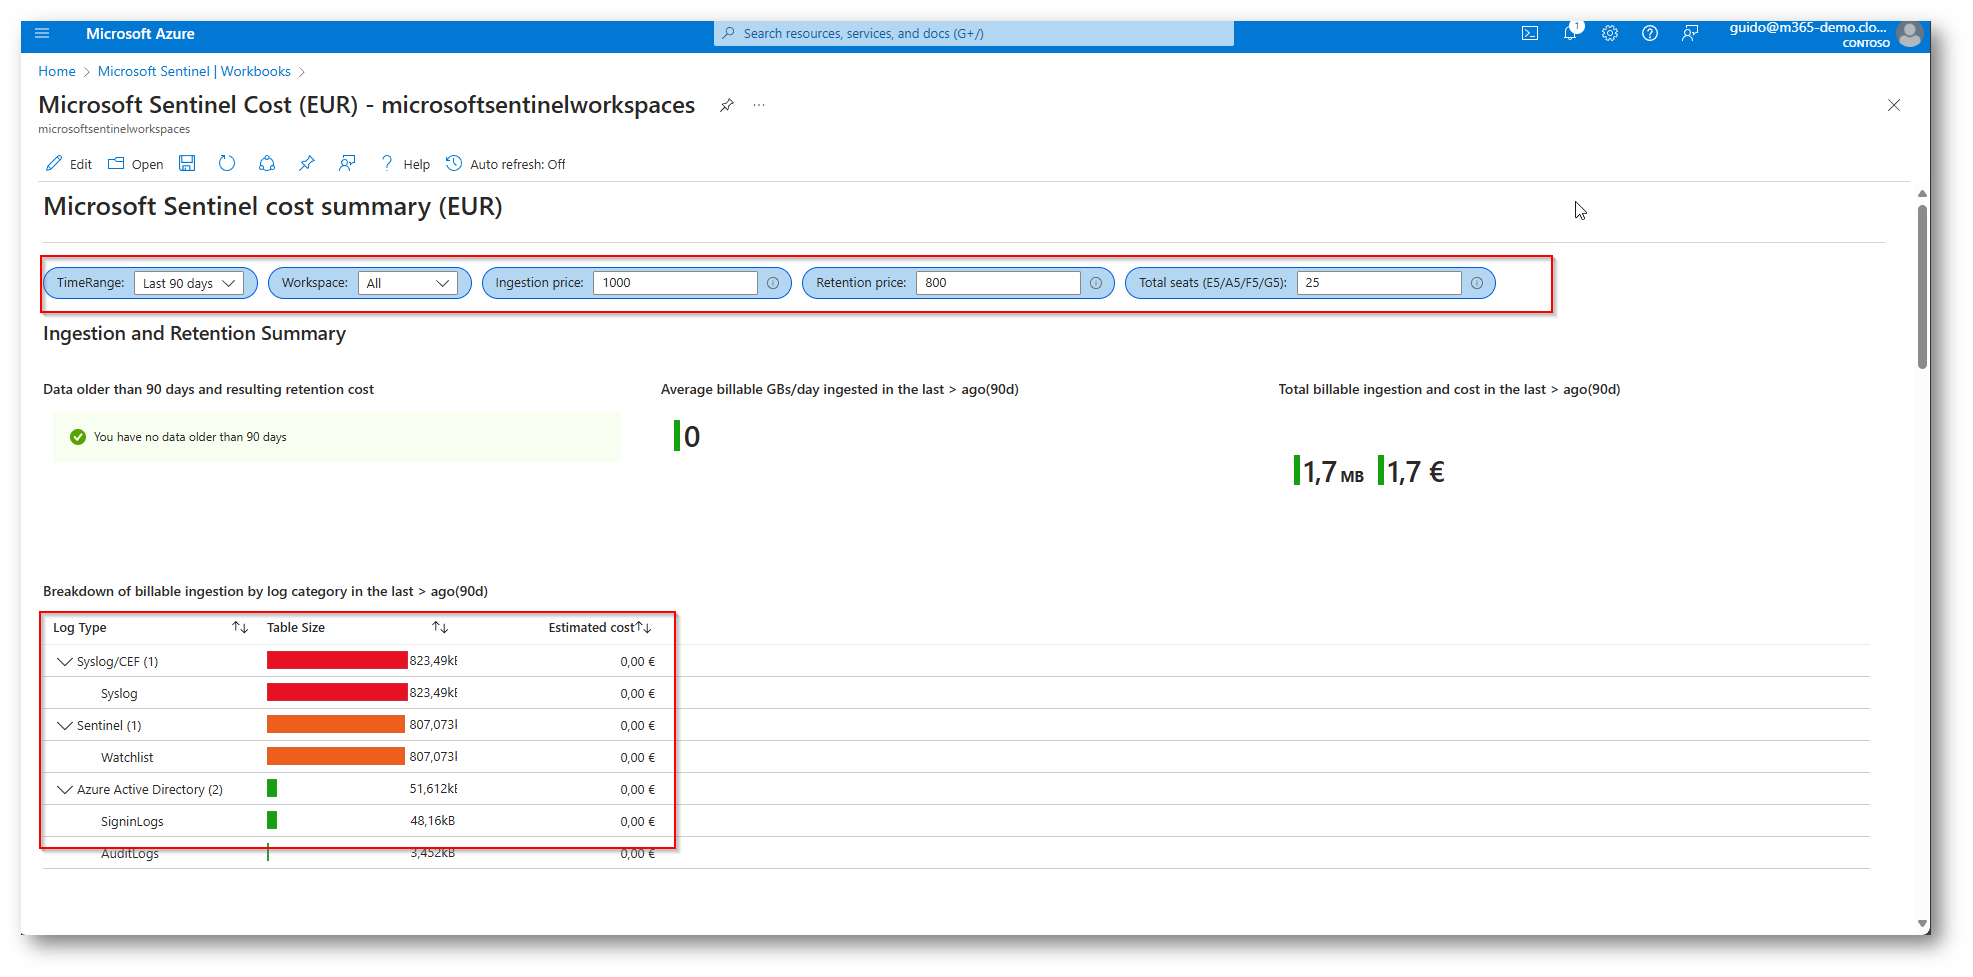Save the workbook with the disk icon
1973x977 pixels.
[187, 163]
